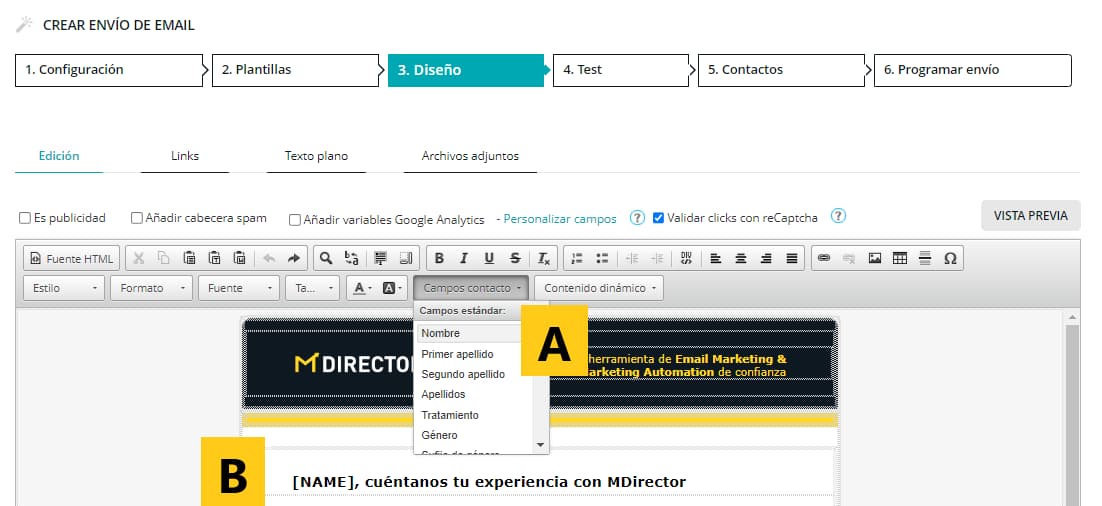Insert special character with Omega icon
The image size is (1102, 506).
pyautogui.click(x=950, y=259)
